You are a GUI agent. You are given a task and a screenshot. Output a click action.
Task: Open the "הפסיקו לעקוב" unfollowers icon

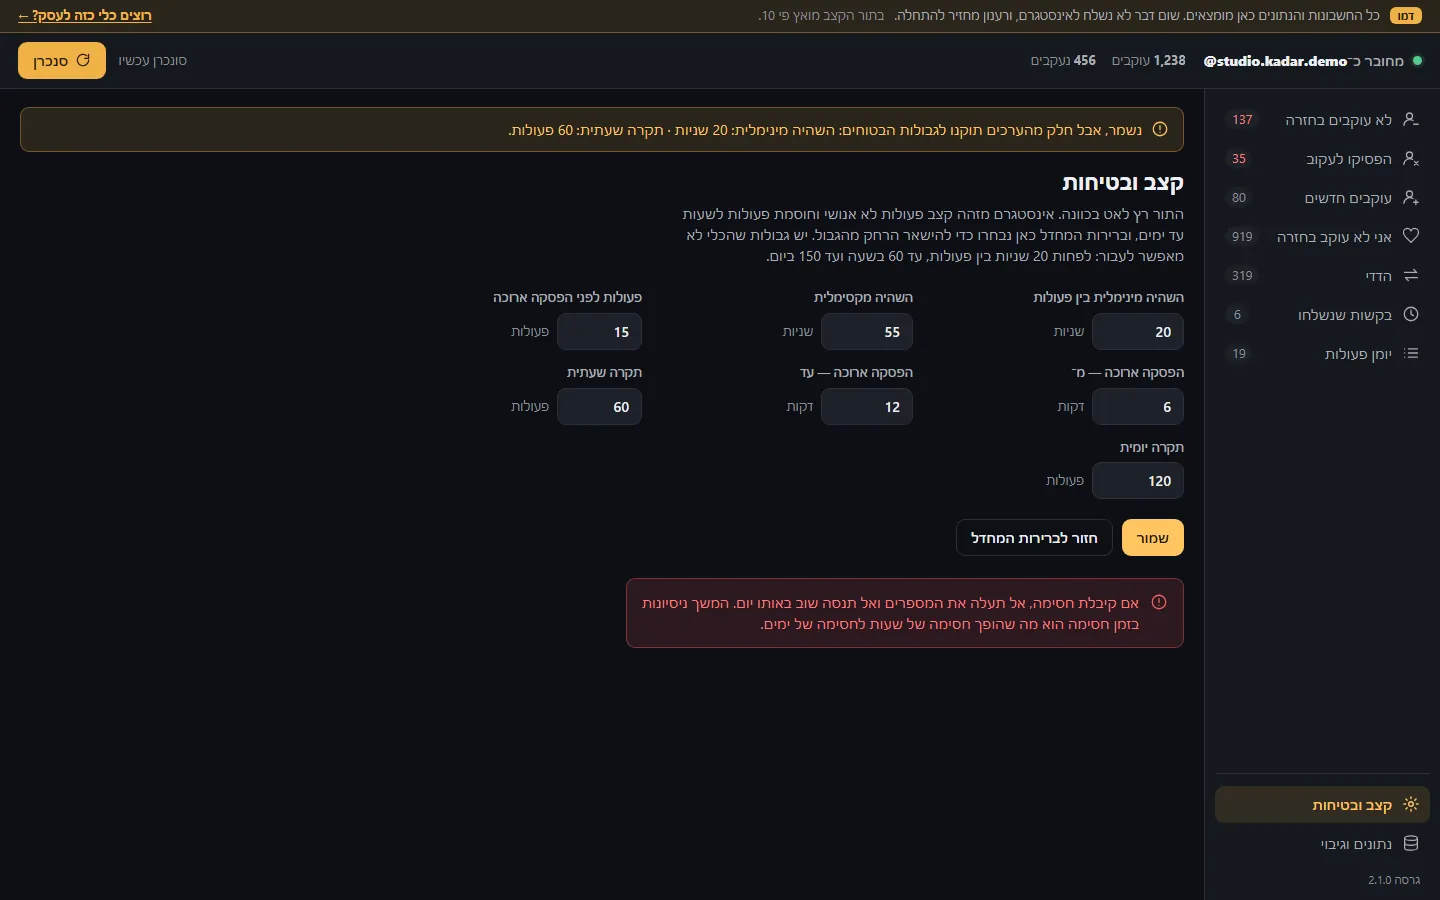[1411, 158]
